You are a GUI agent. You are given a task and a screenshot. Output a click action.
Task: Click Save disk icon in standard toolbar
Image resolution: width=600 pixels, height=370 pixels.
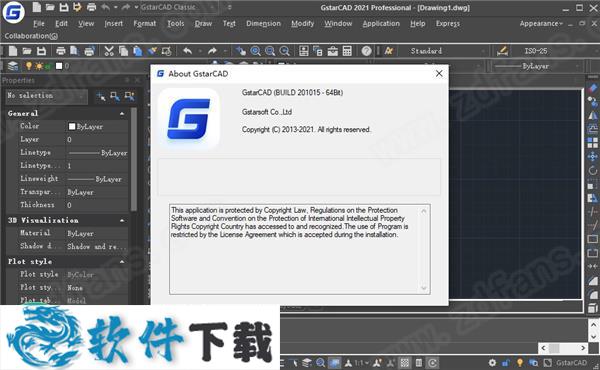click(41, 51)
